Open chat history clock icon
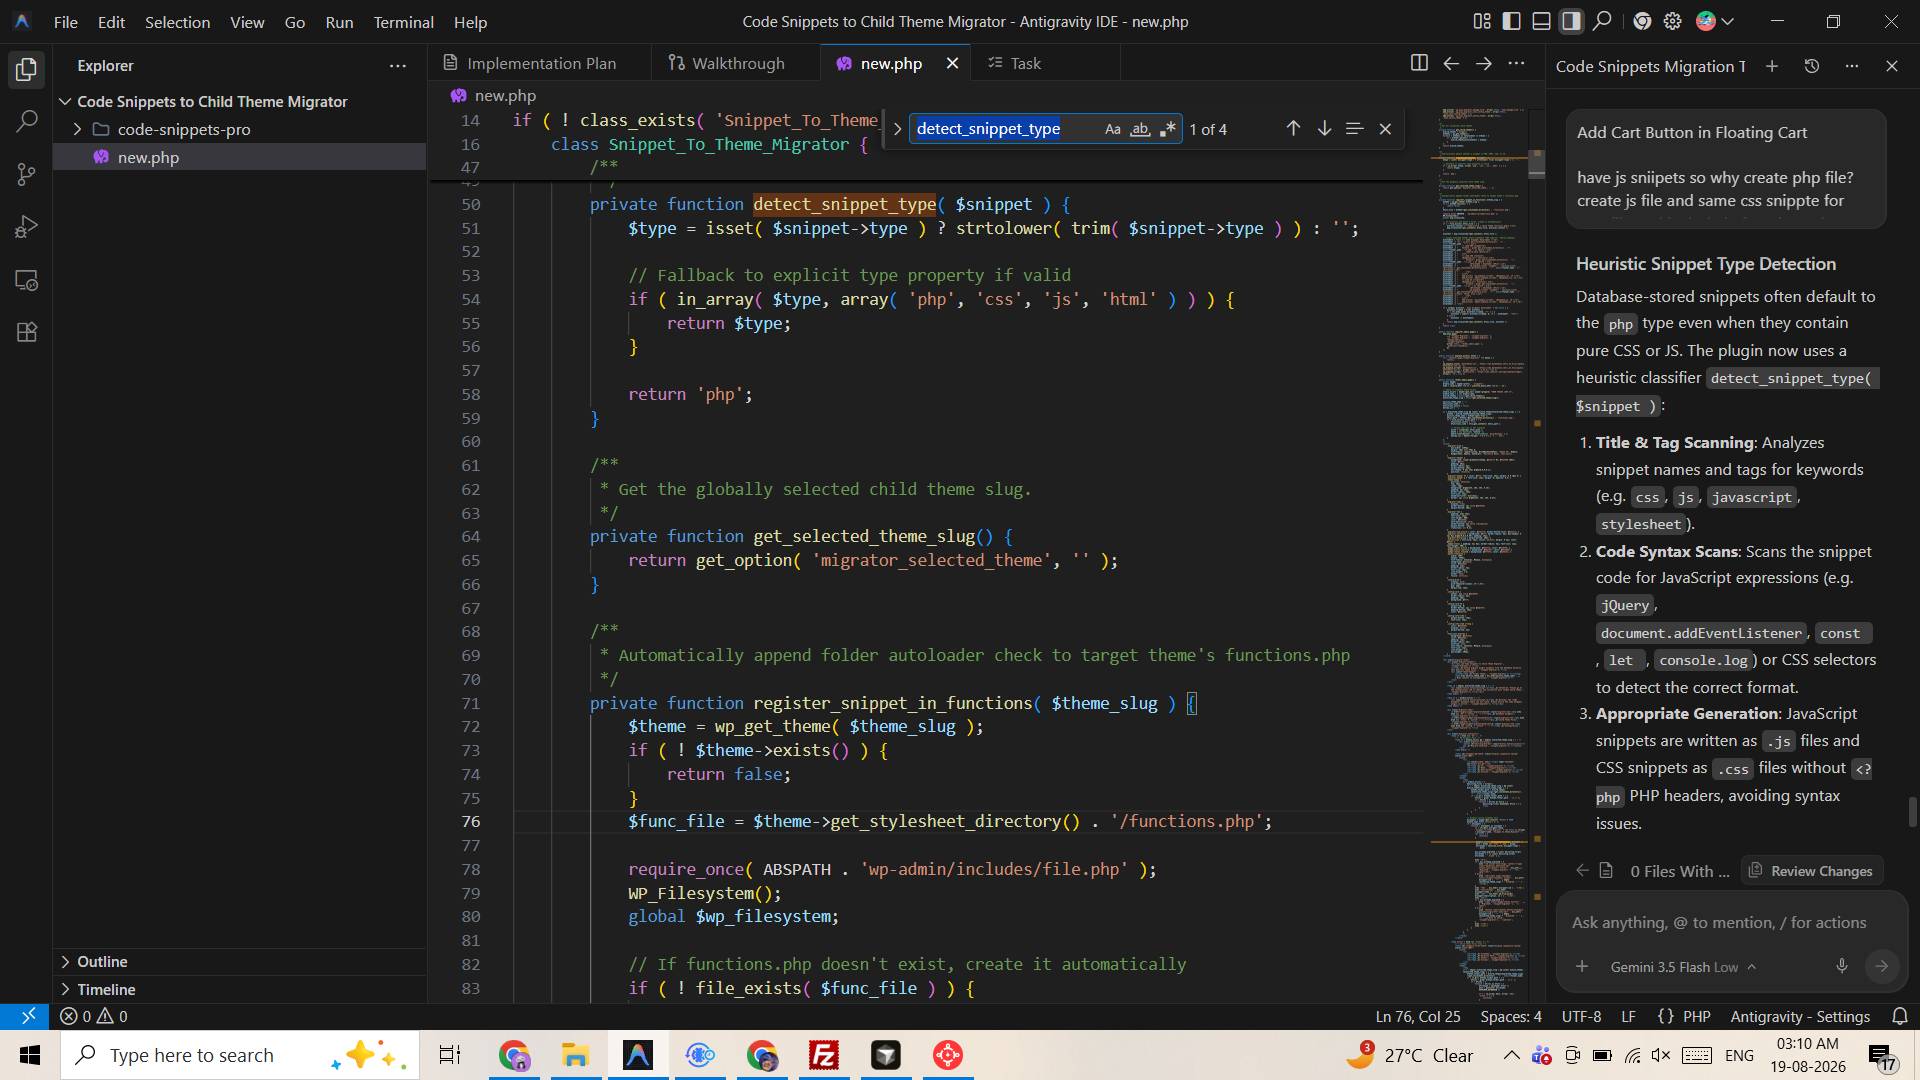Viewport: 1920px width, 1080px height. (1811, 66)
